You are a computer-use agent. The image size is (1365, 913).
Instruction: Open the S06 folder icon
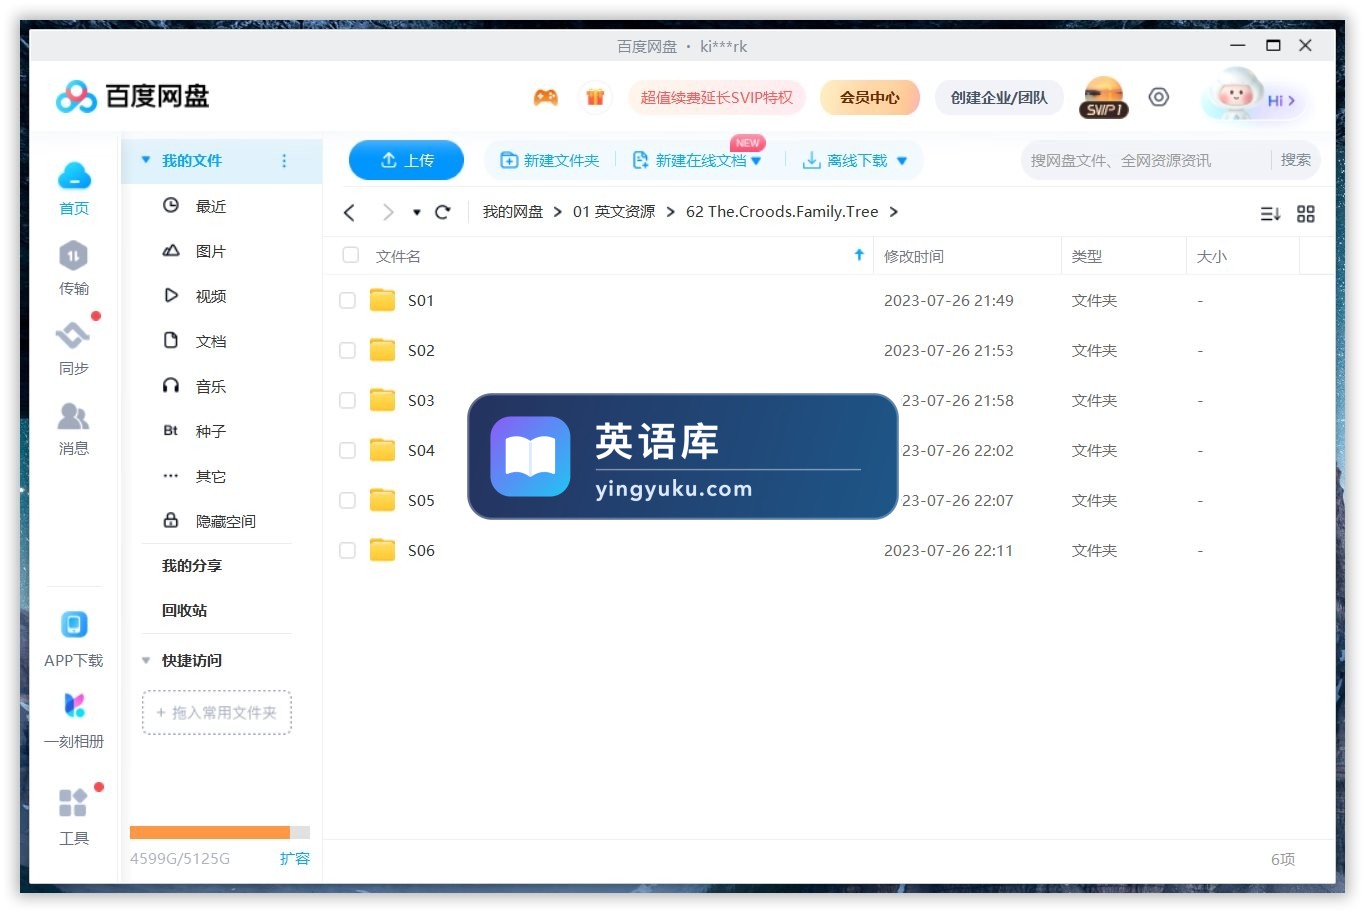tap(382, 550)
